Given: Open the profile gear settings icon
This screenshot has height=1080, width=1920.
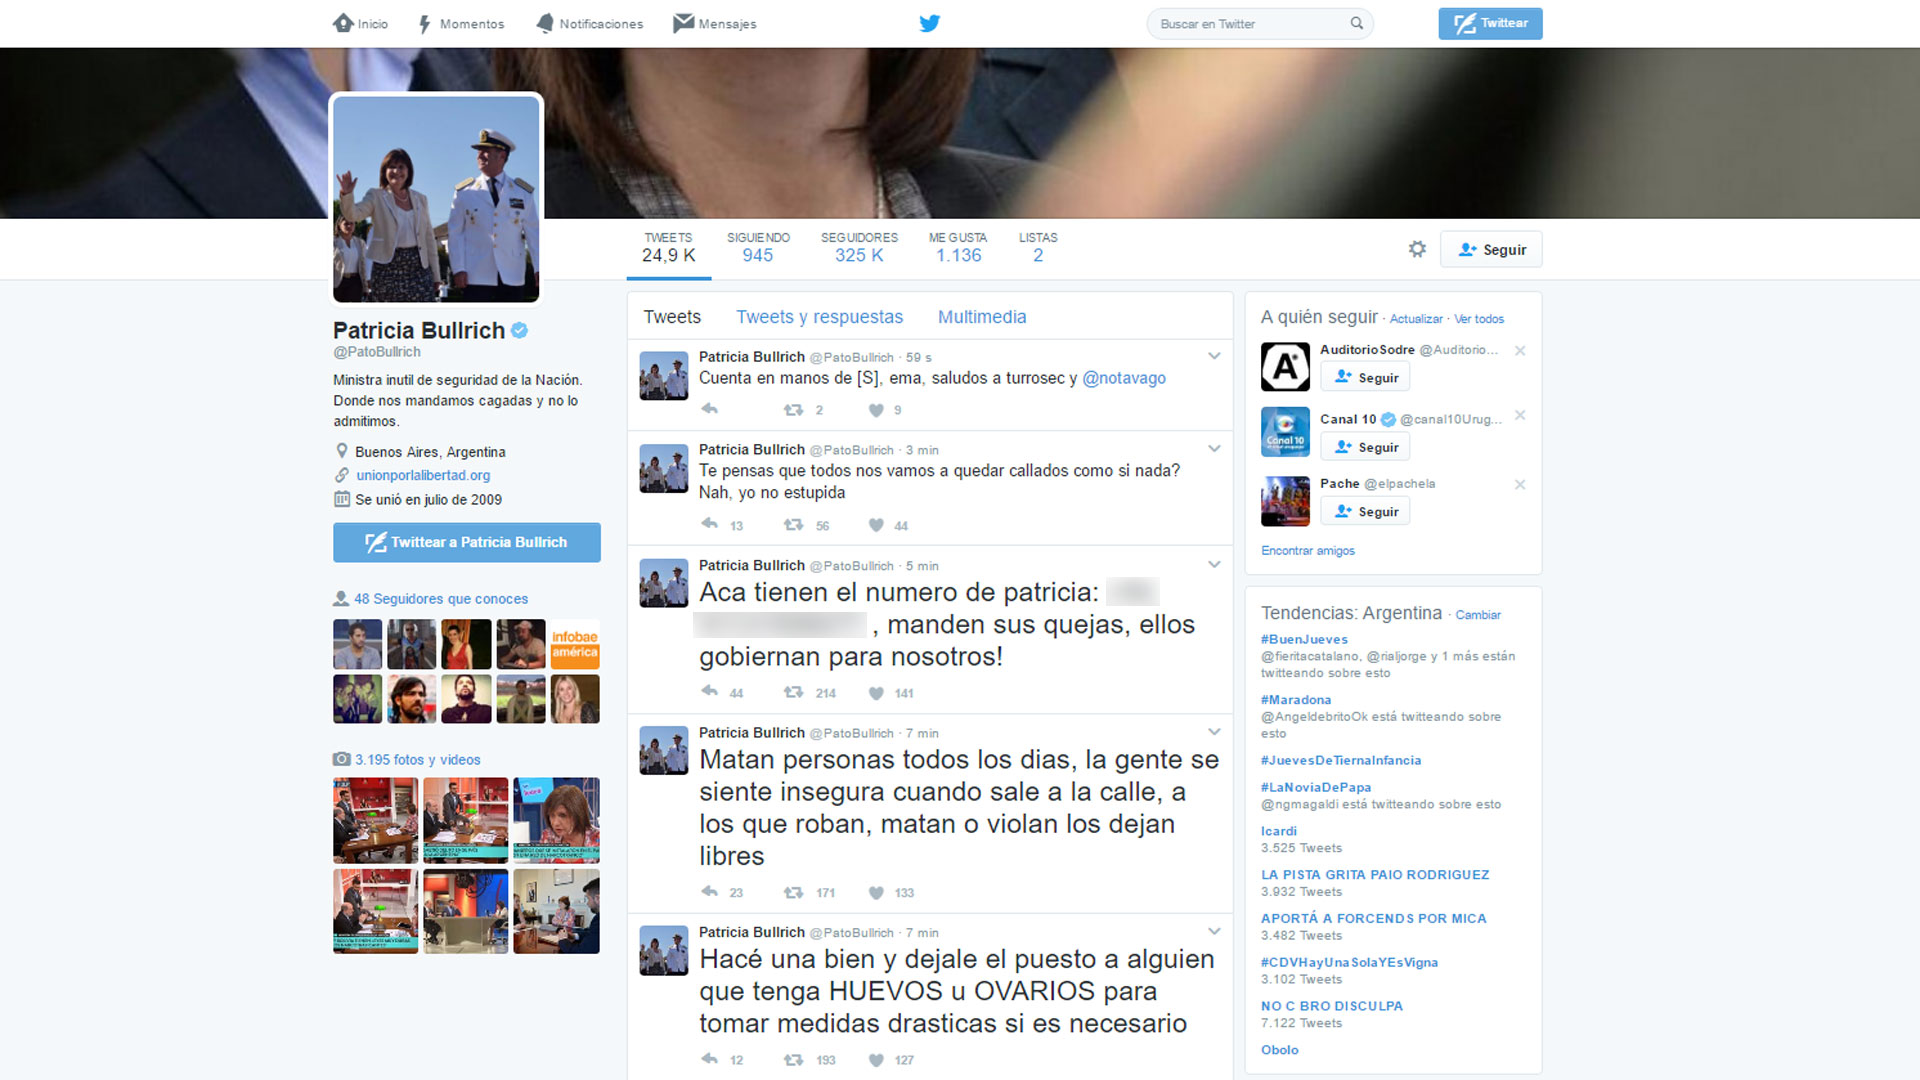Looking at the screenshot, I should (x=1417, y=249).
